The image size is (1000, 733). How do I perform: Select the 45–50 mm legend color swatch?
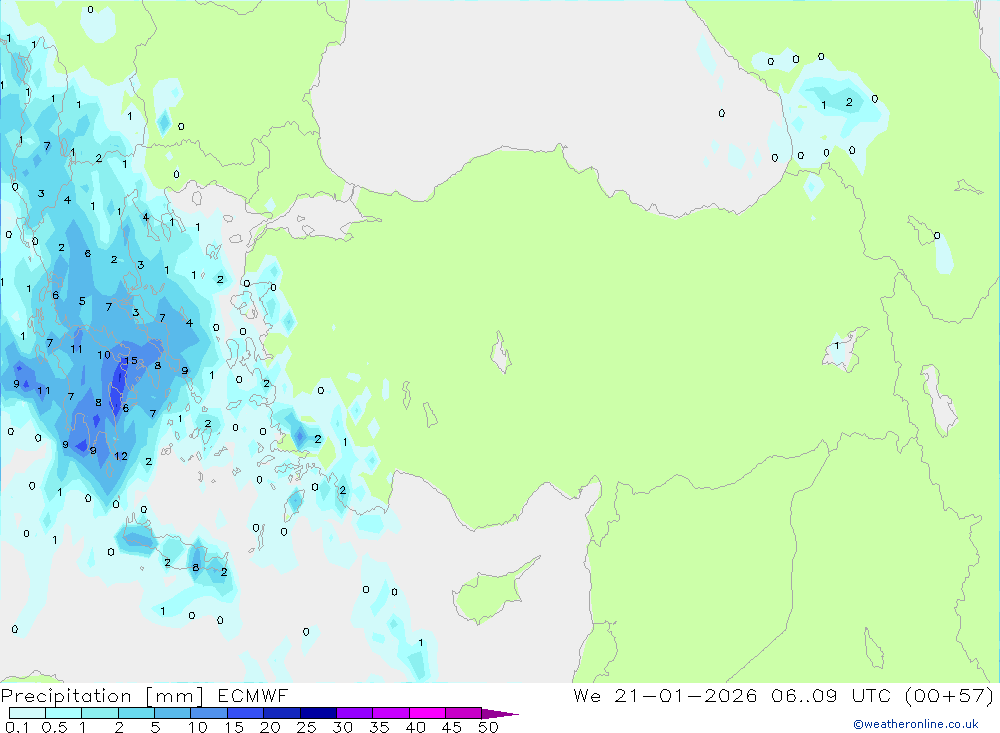[463, 713]
